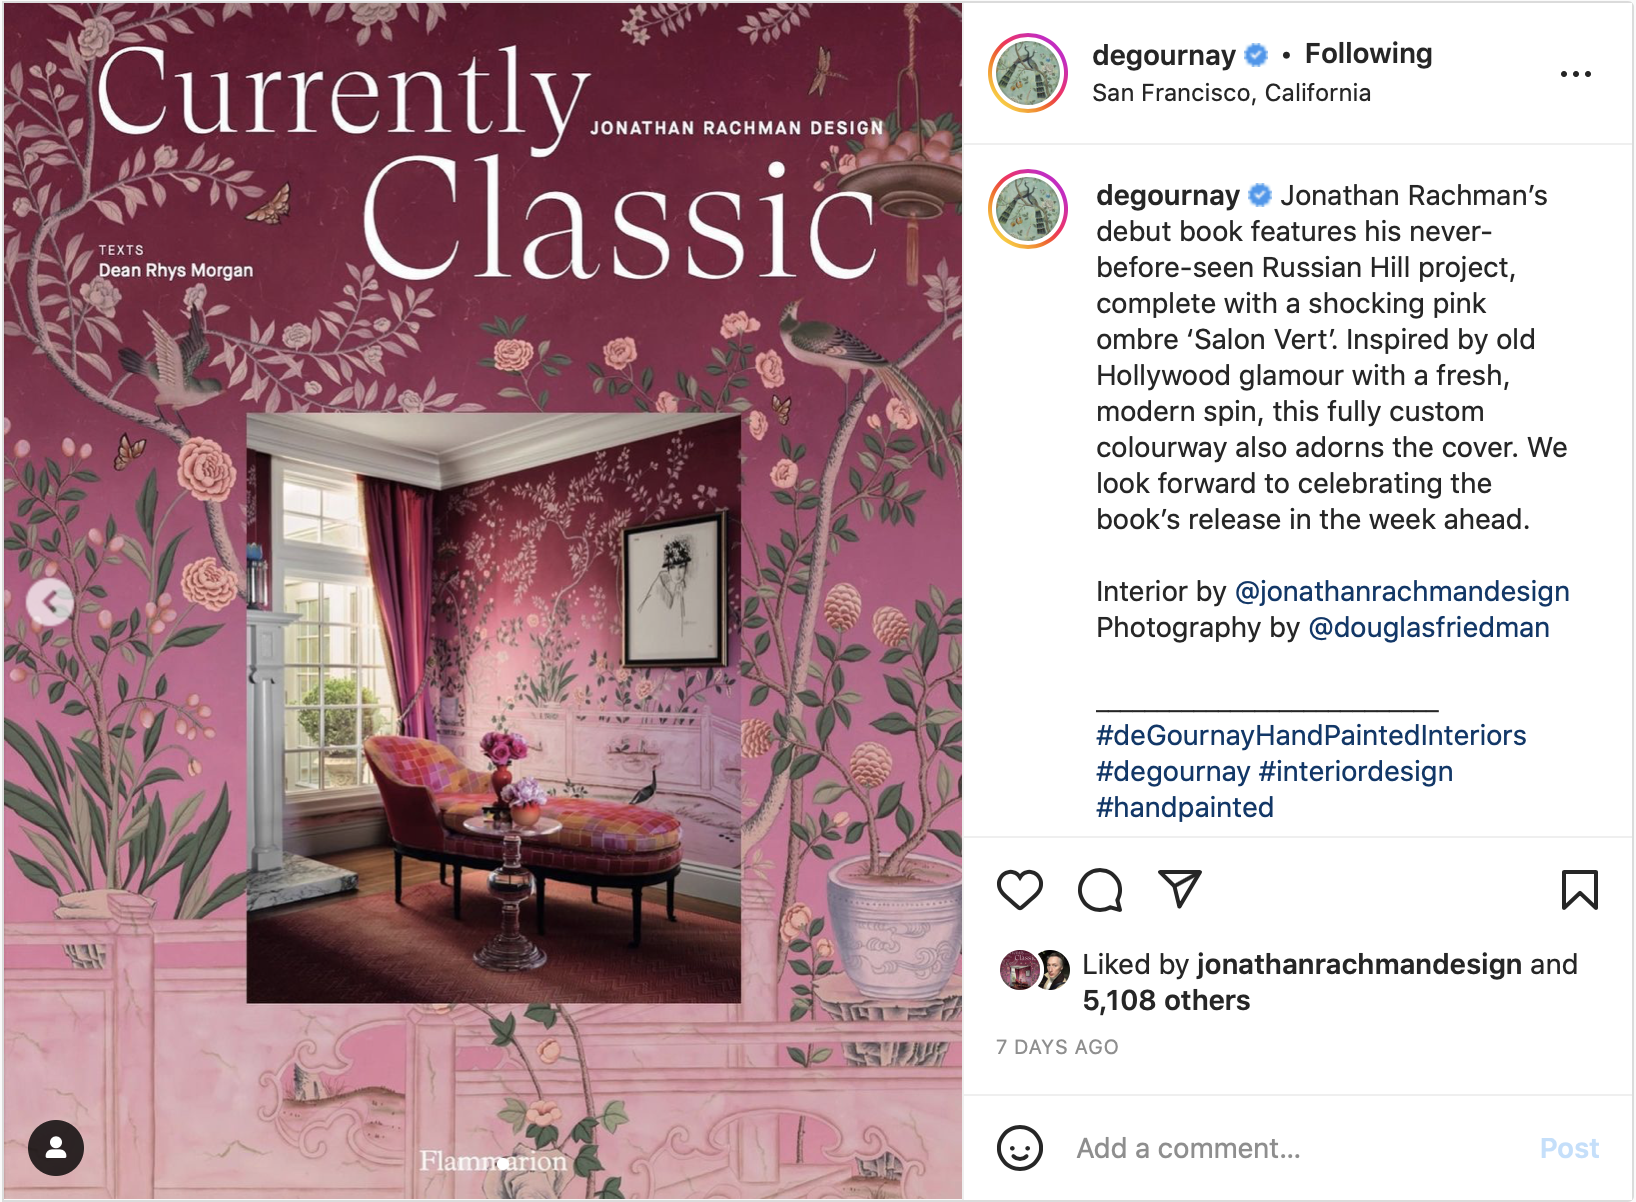1636x1202 pixels.
Task: Open the #deGournayHandPaintedInteriors hashtag
Action: [1311, 736]
